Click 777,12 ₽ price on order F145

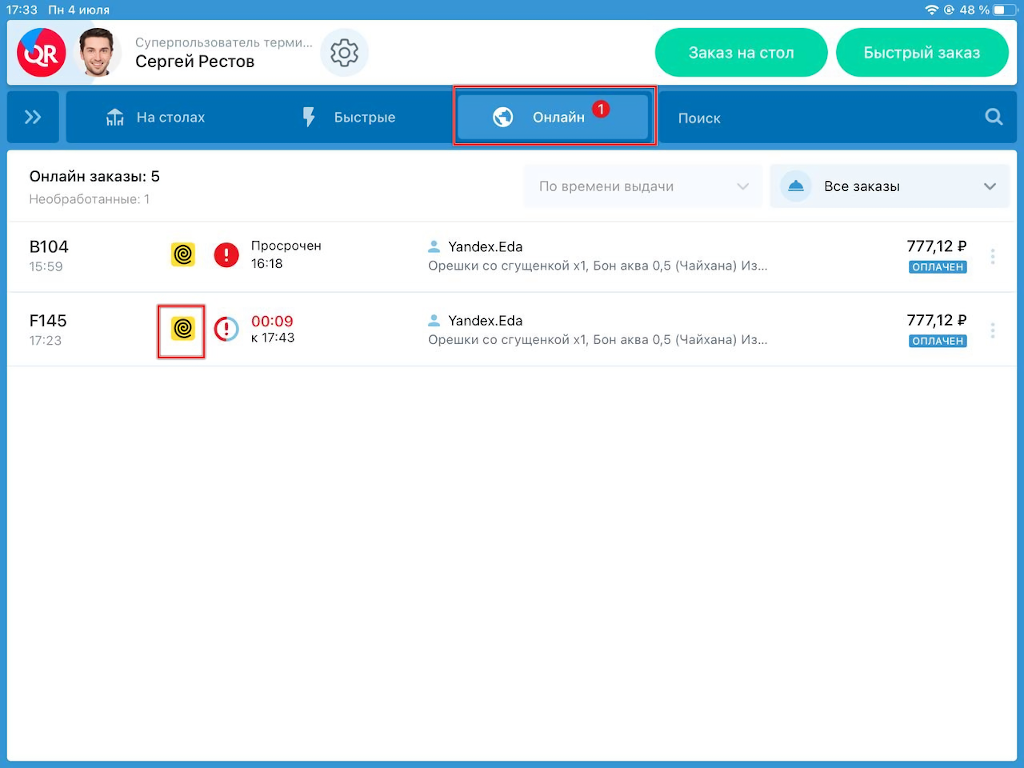point(936,320)
